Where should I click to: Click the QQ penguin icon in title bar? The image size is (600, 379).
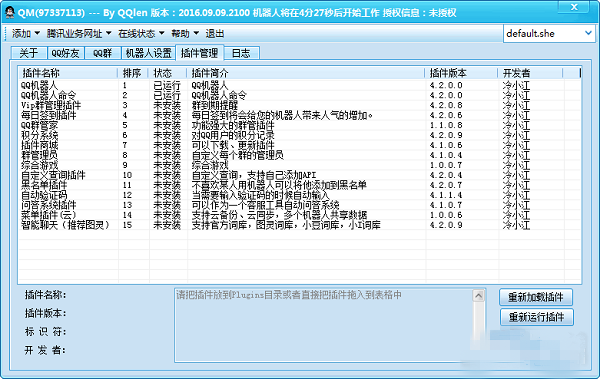pos(9,12)
